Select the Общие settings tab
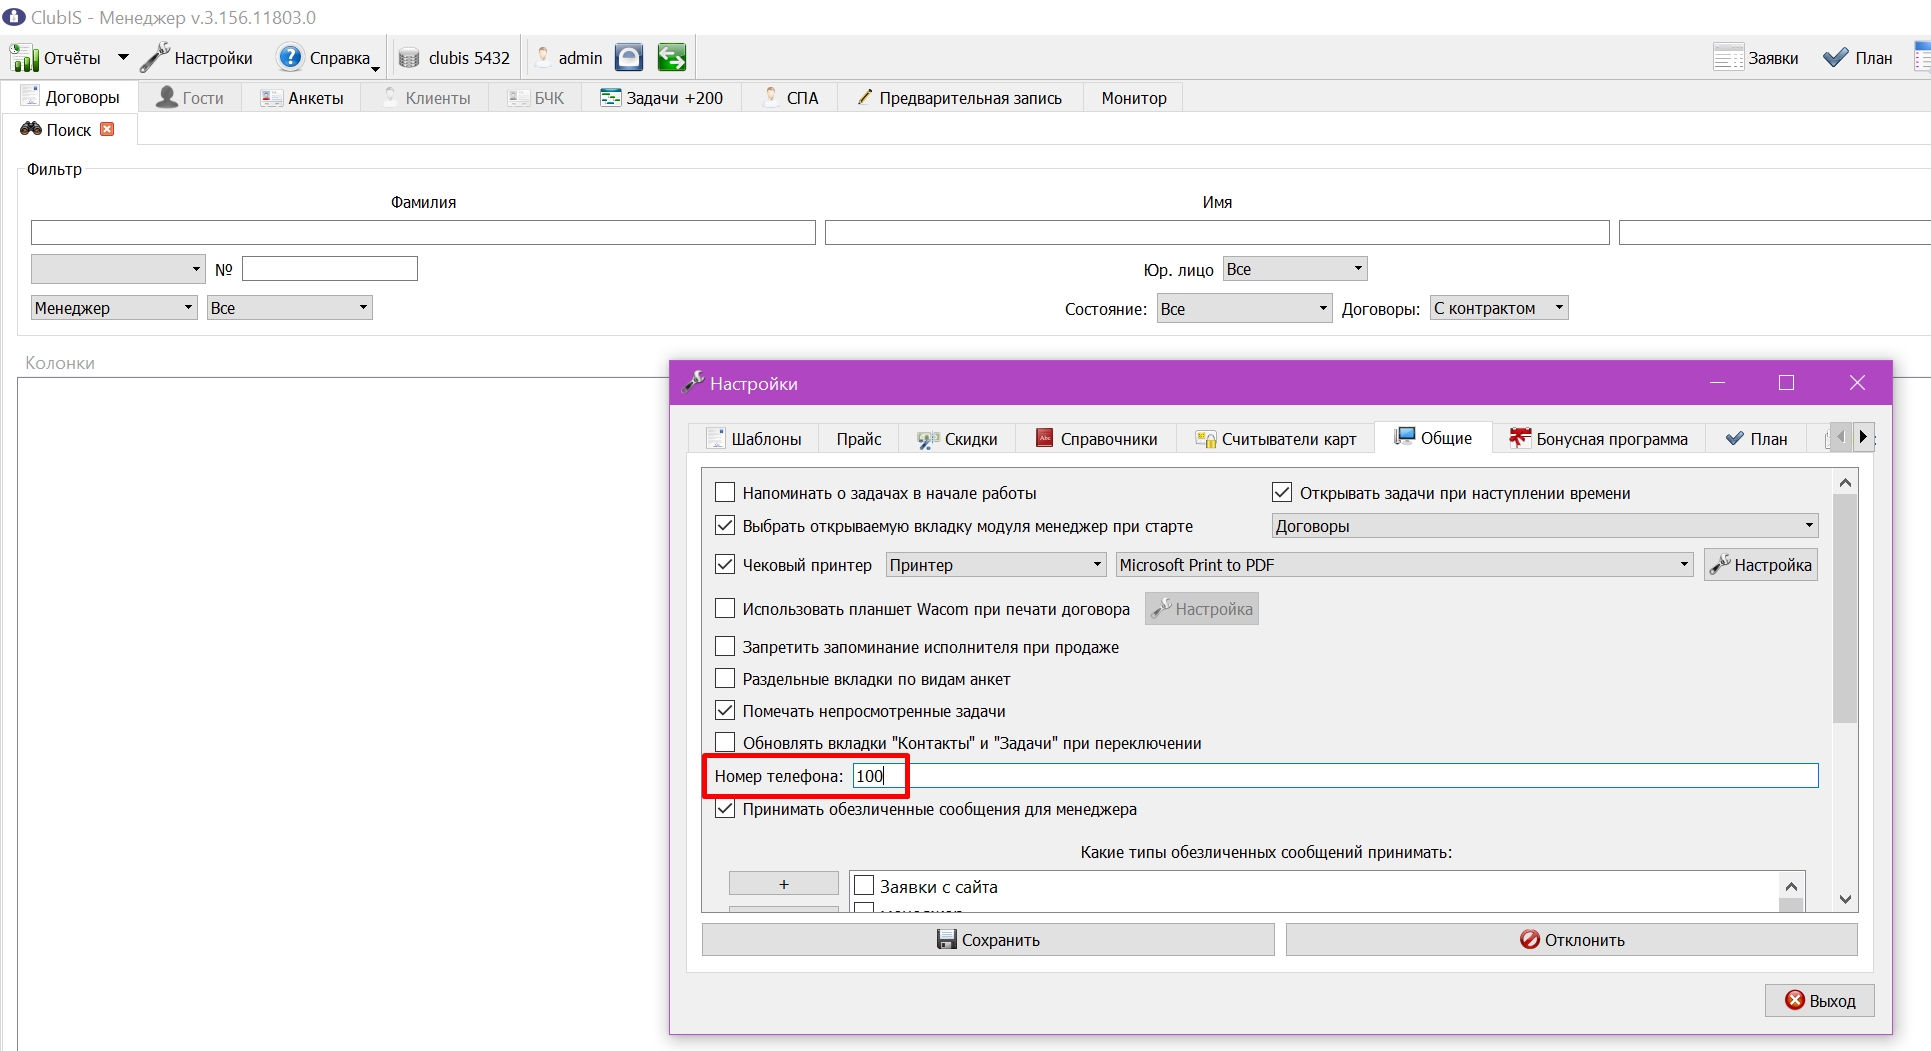The width and height of the screenshot is (1931, 1051). click(1433, 438)
